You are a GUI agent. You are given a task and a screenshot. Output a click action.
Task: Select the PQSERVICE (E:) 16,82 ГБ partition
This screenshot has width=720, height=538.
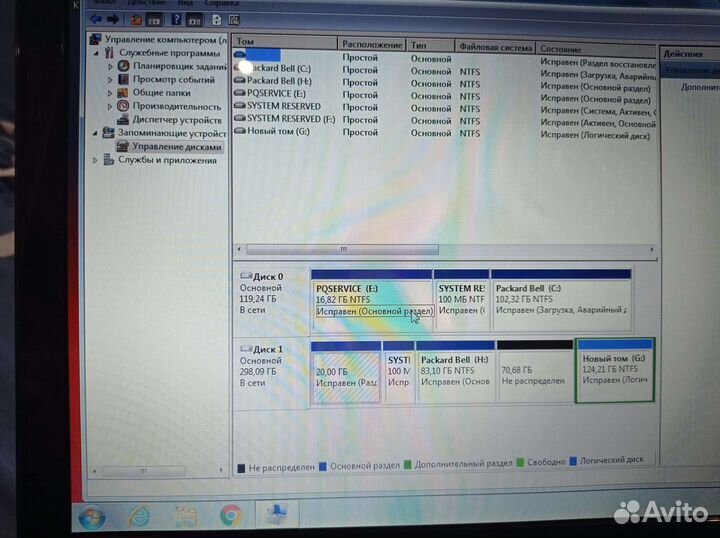pyautogui.click(x=371, y=300)
